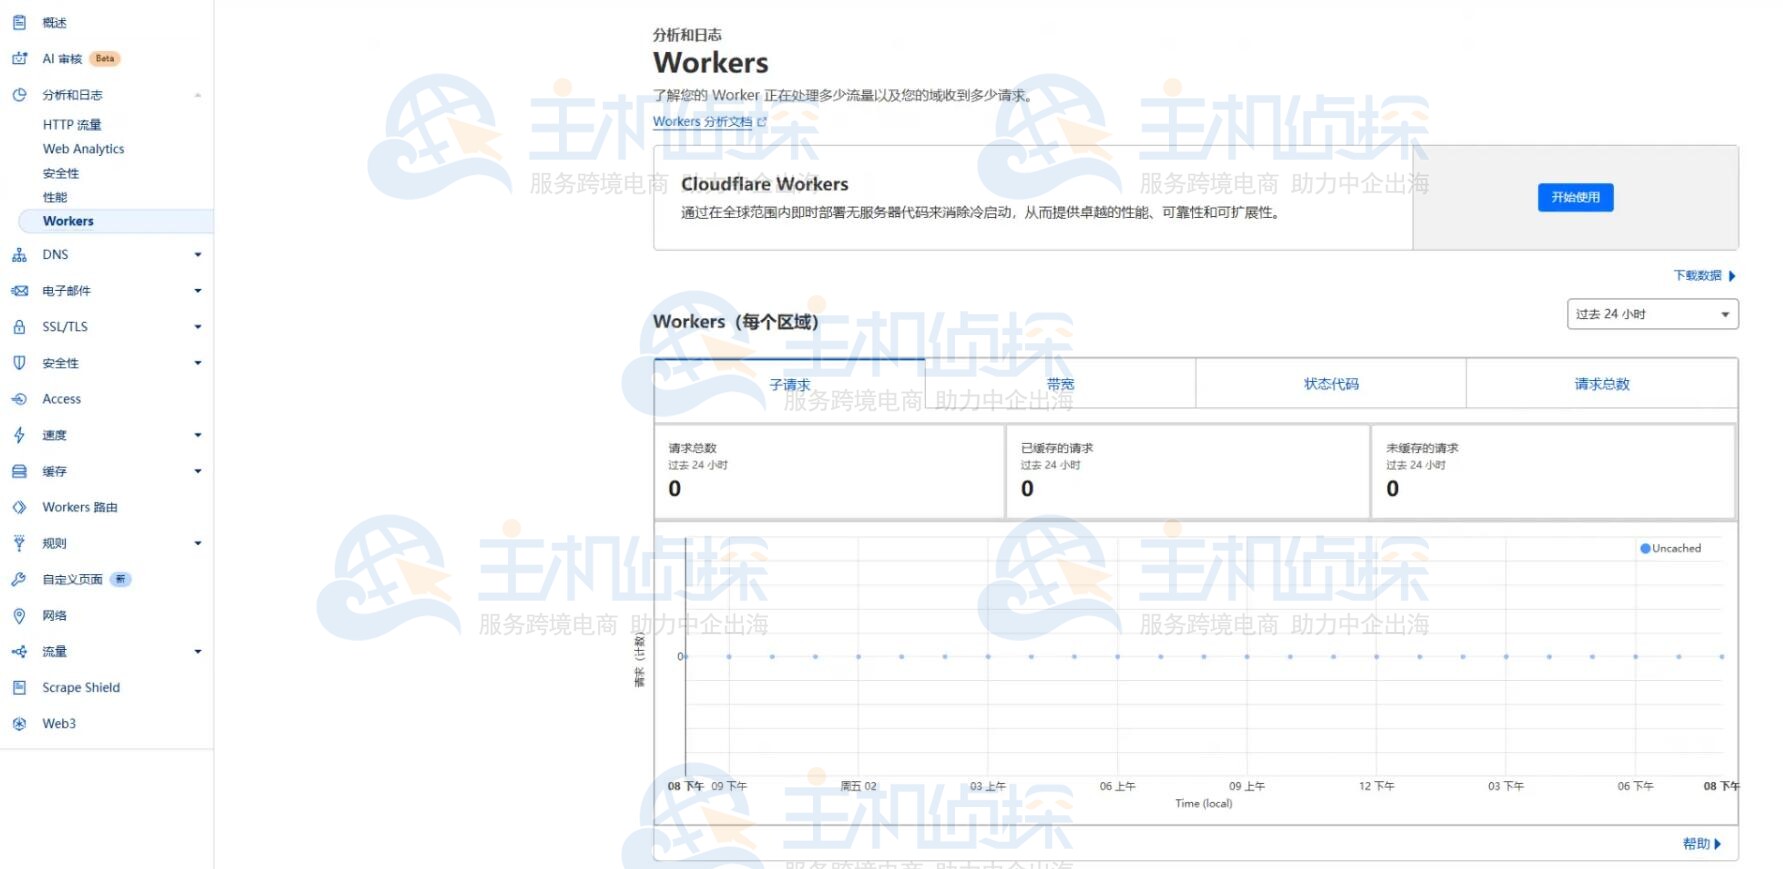Open Performance analytics submenu item
Image resolution: width=1783 pixels, height=869 pixels.
(x=55, y=197)
